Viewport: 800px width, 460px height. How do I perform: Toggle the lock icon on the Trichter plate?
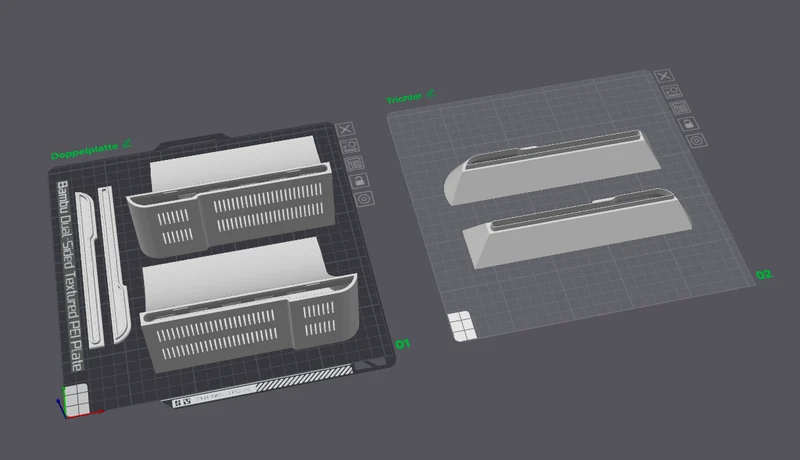tap(688, 124)
